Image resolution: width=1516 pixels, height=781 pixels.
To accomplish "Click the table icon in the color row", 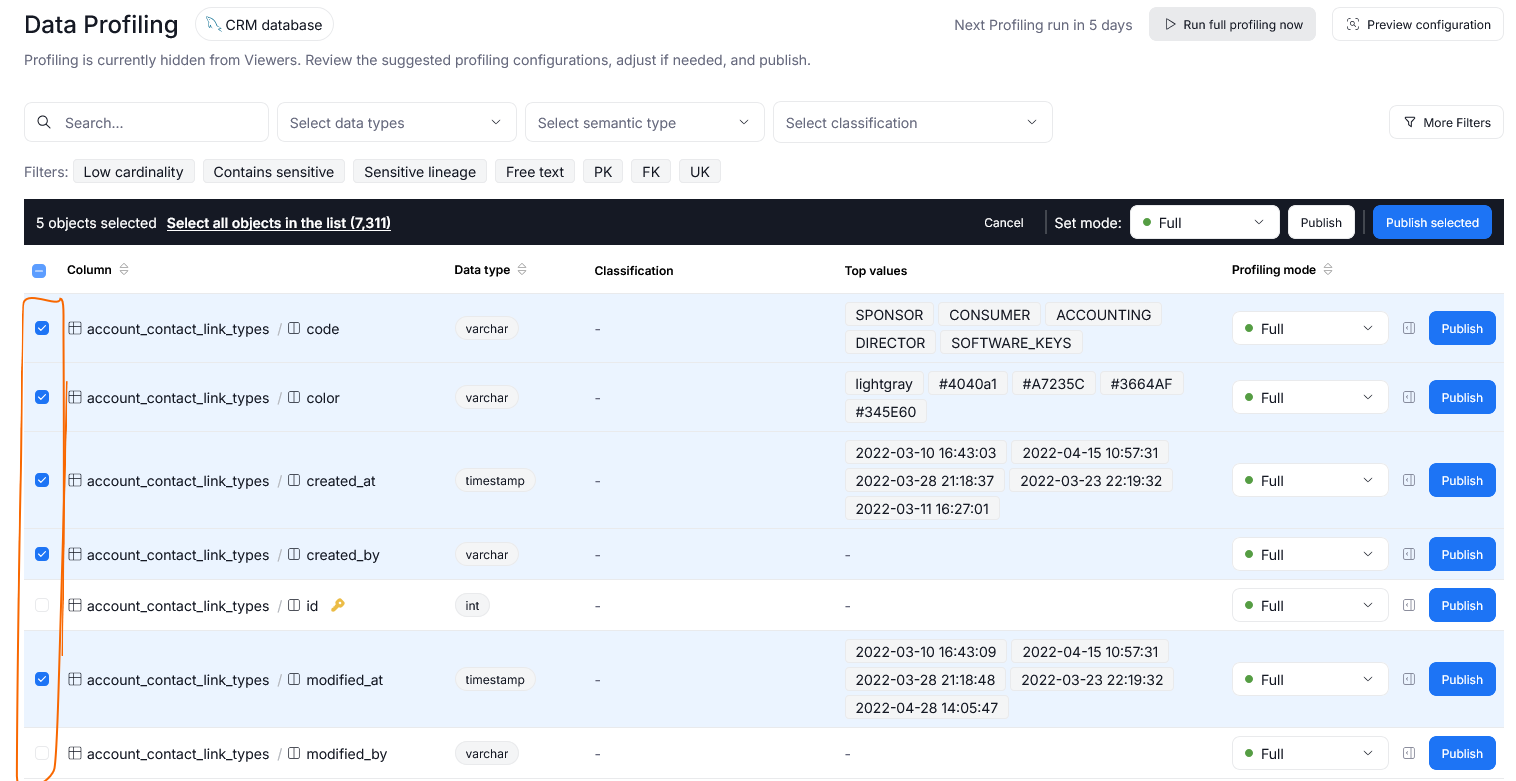I will click(x=75, y=397).
